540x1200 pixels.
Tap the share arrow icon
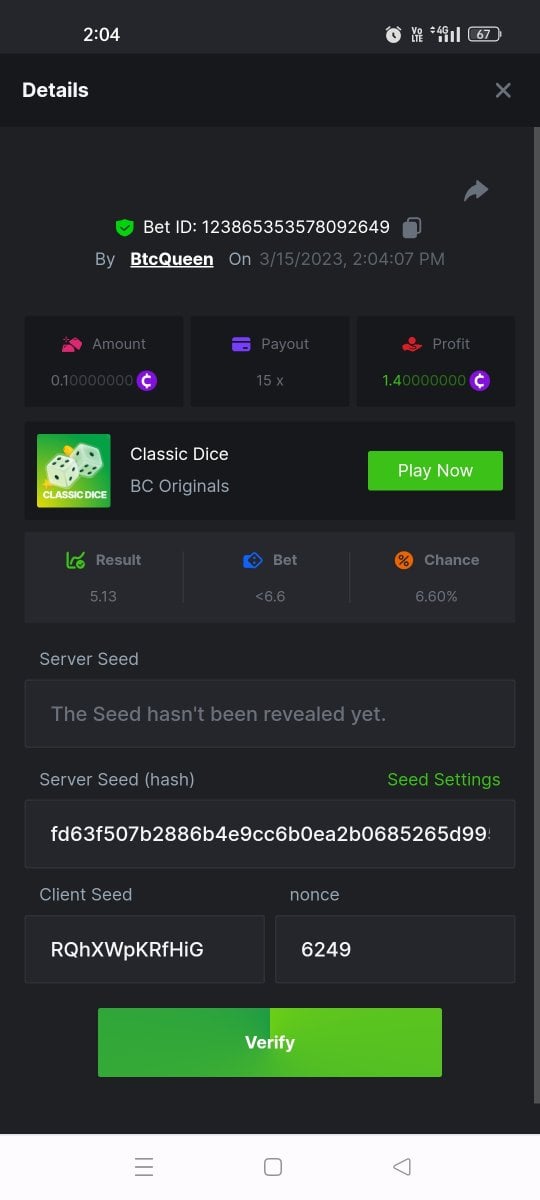pyautogui.click(x=476, y=190)
